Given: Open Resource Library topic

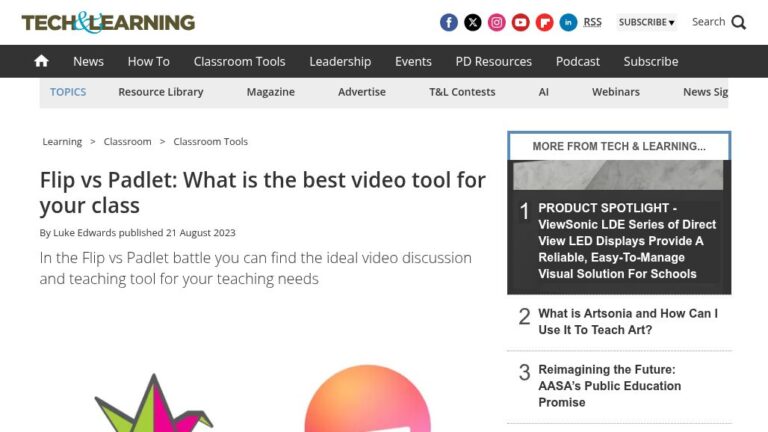Looking at the screenshot, I should (x=161, y=92).
